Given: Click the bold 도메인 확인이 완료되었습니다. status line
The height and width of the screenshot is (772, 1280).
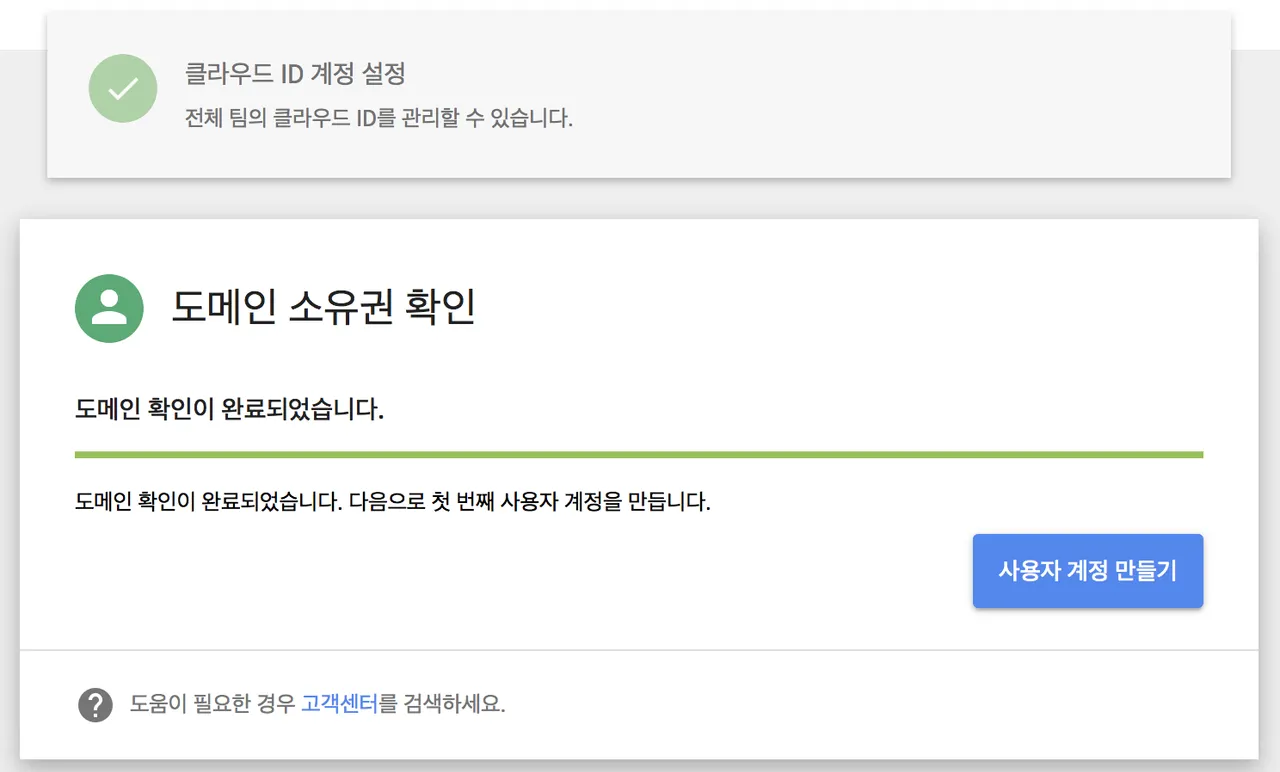Looking at the screenshot, I should click(229, 410).
